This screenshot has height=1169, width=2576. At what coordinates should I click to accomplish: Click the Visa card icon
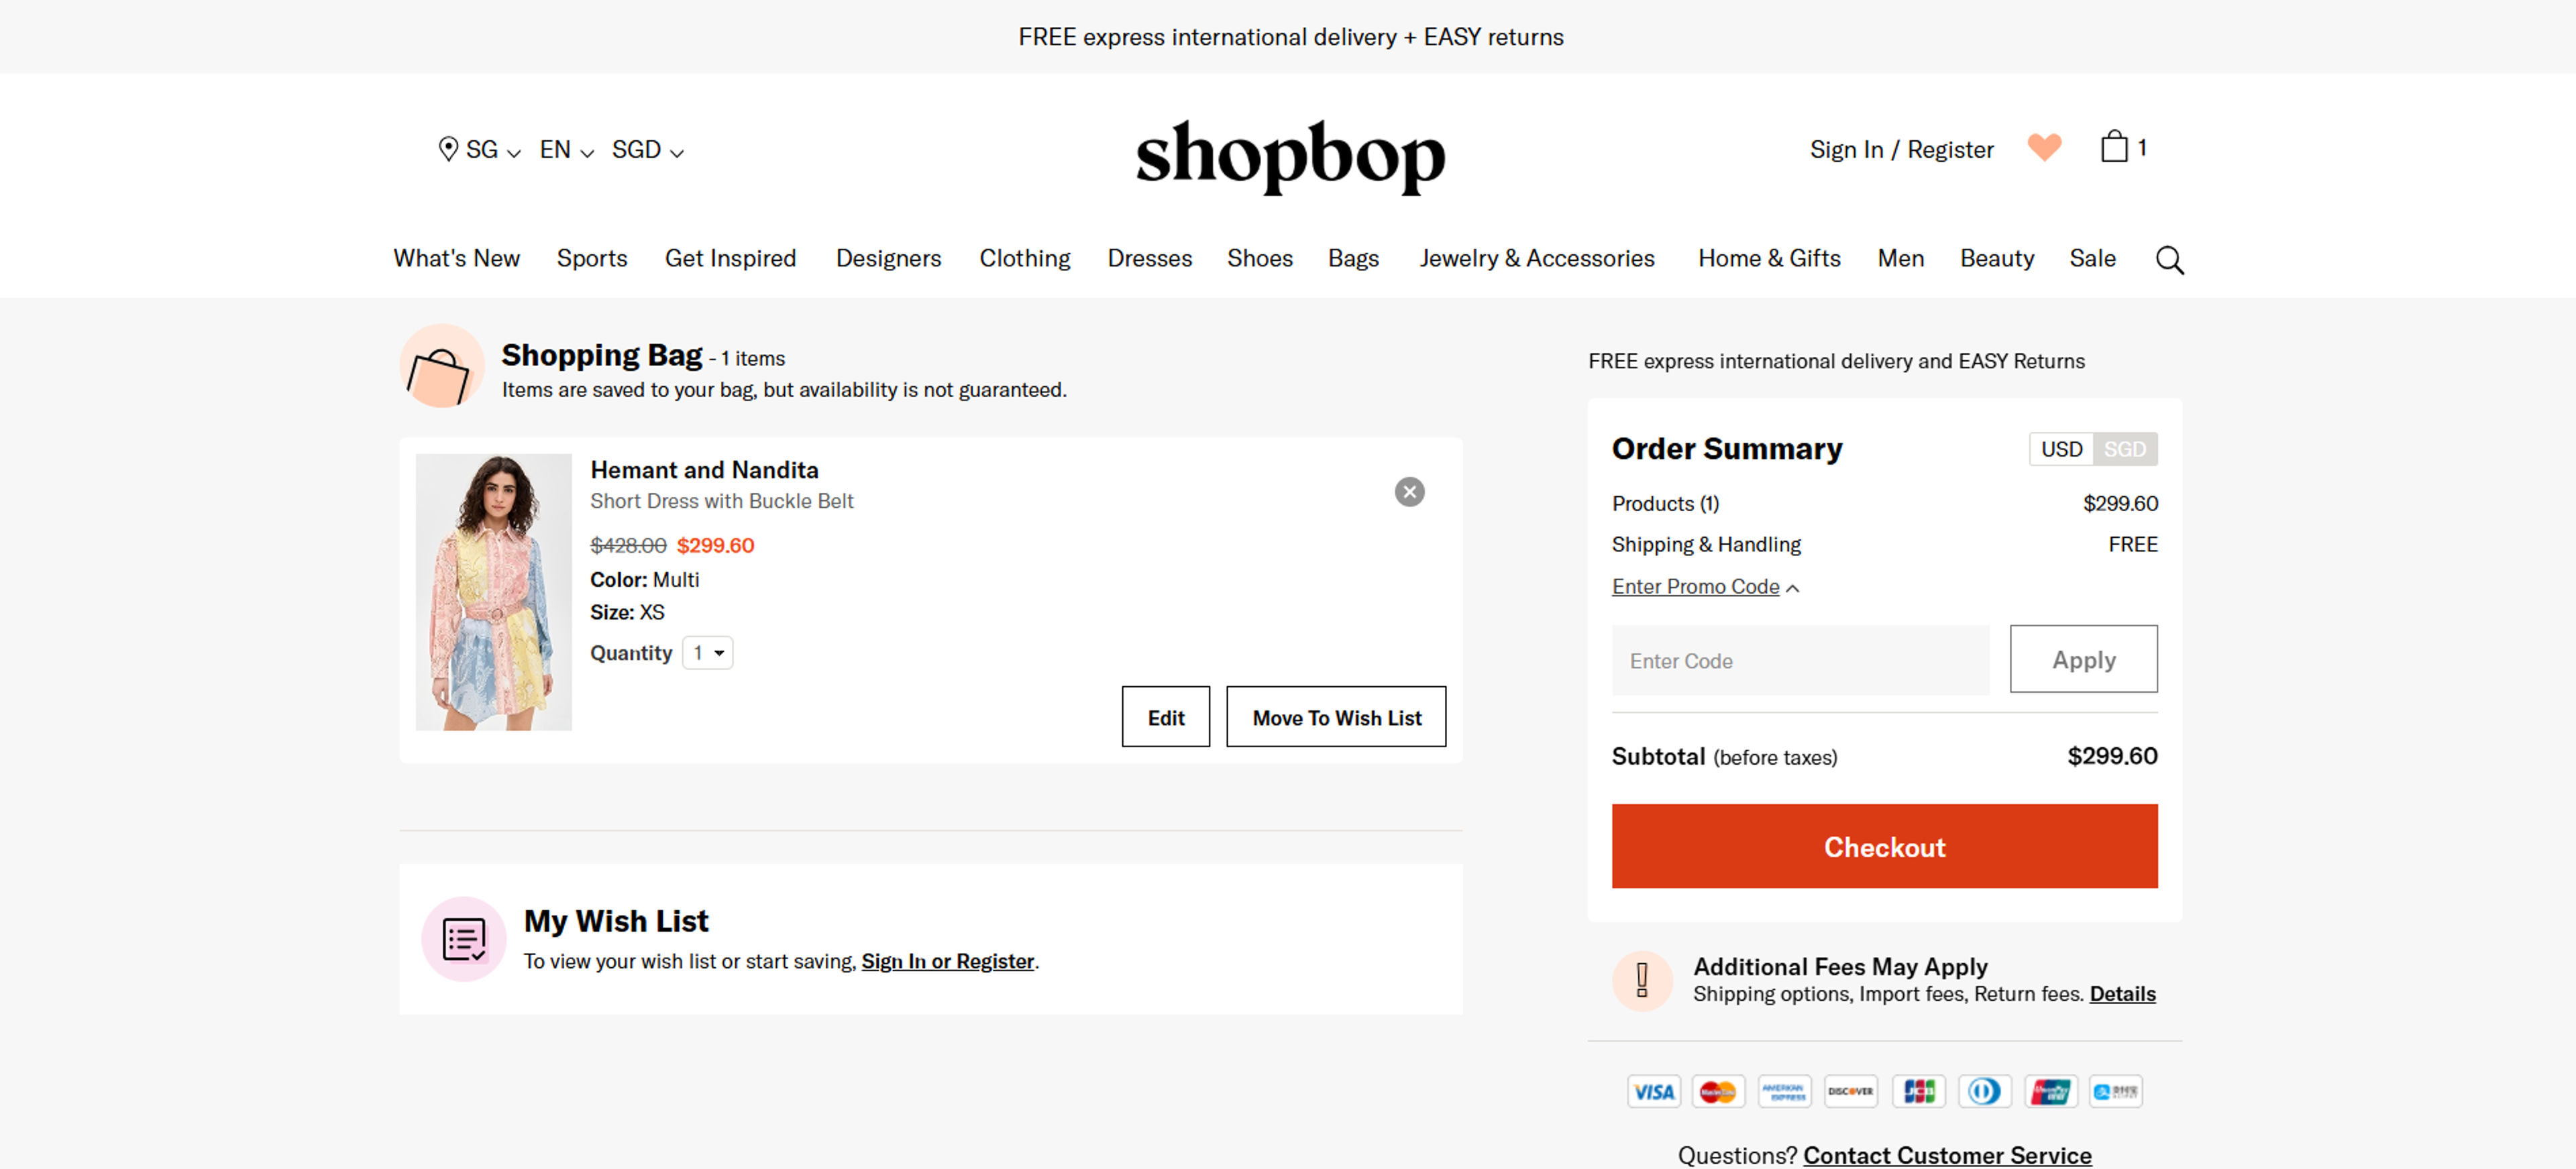[x=1653, y=1091]
